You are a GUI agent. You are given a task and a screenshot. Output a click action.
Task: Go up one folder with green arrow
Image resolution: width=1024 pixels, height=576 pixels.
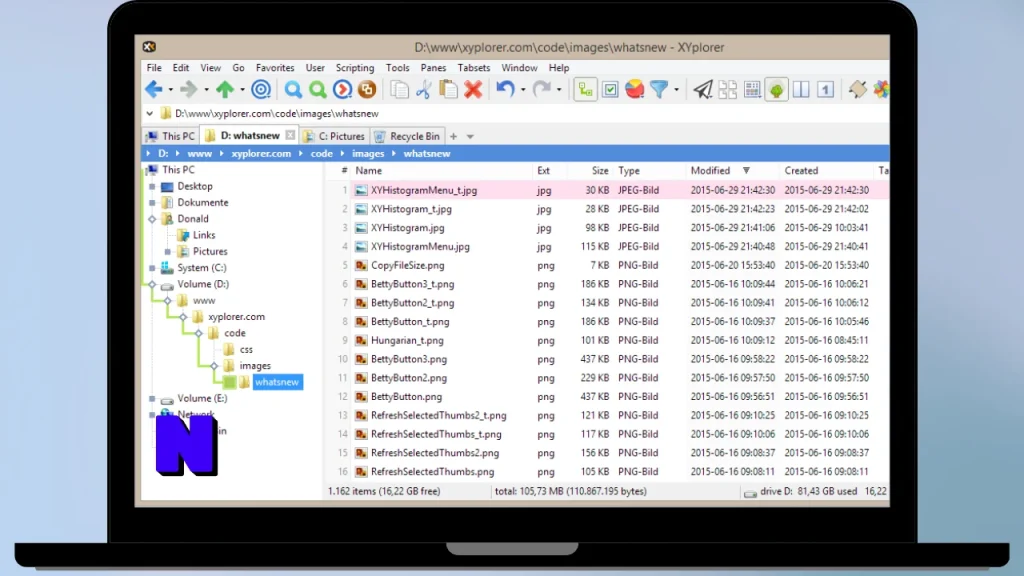(x=225, y=89)
